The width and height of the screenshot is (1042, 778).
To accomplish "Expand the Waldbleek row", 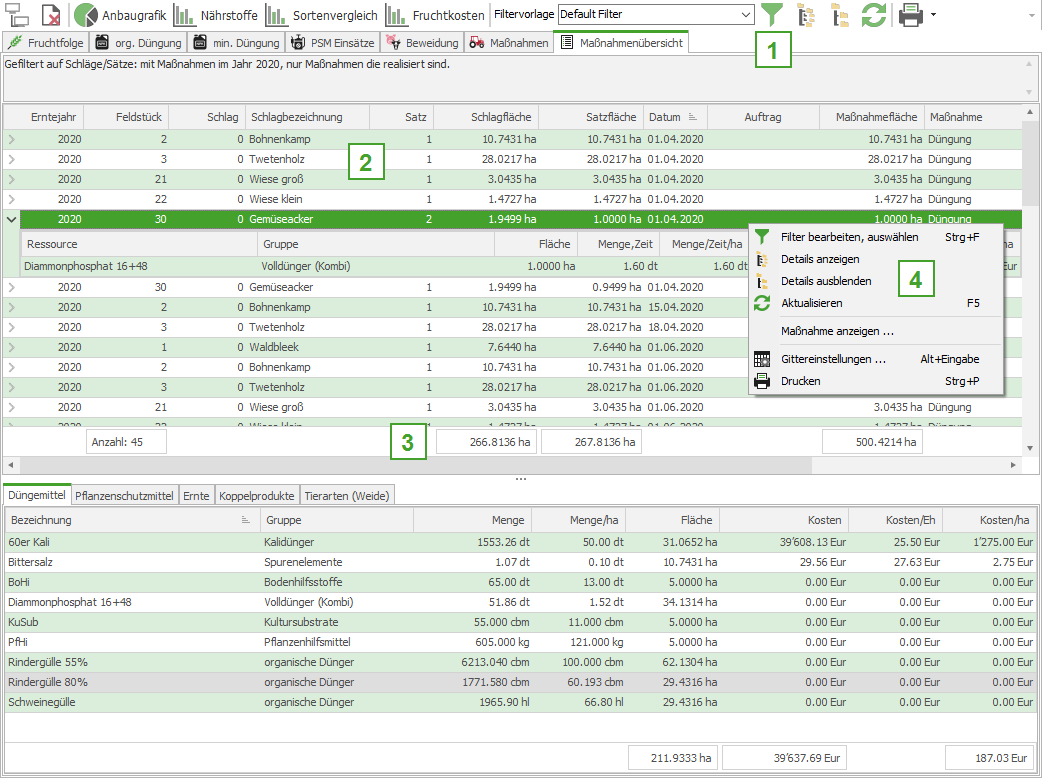I will click(x=12, y=347).
